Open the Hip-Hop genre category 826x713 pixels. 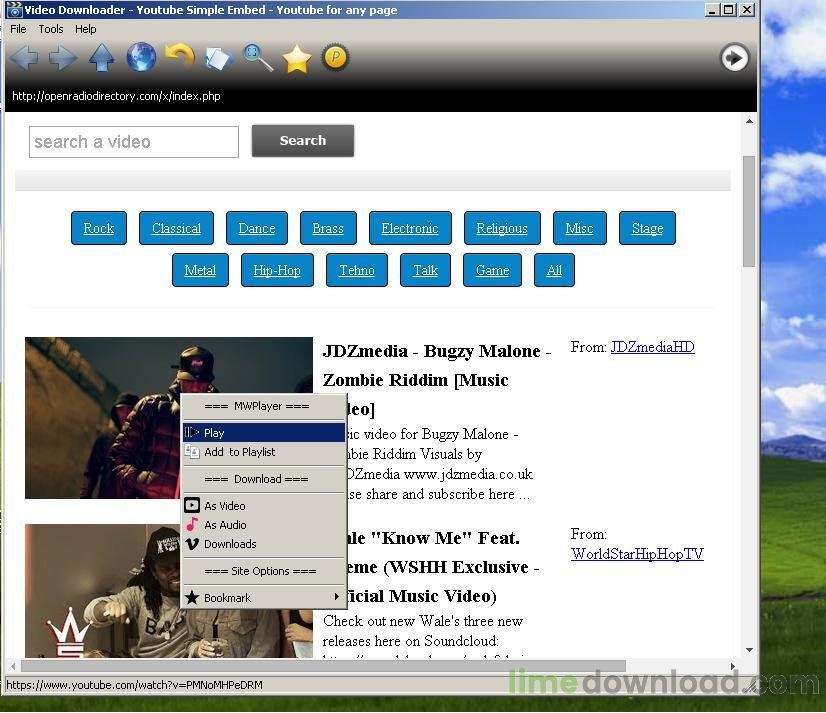pos(277,270)
